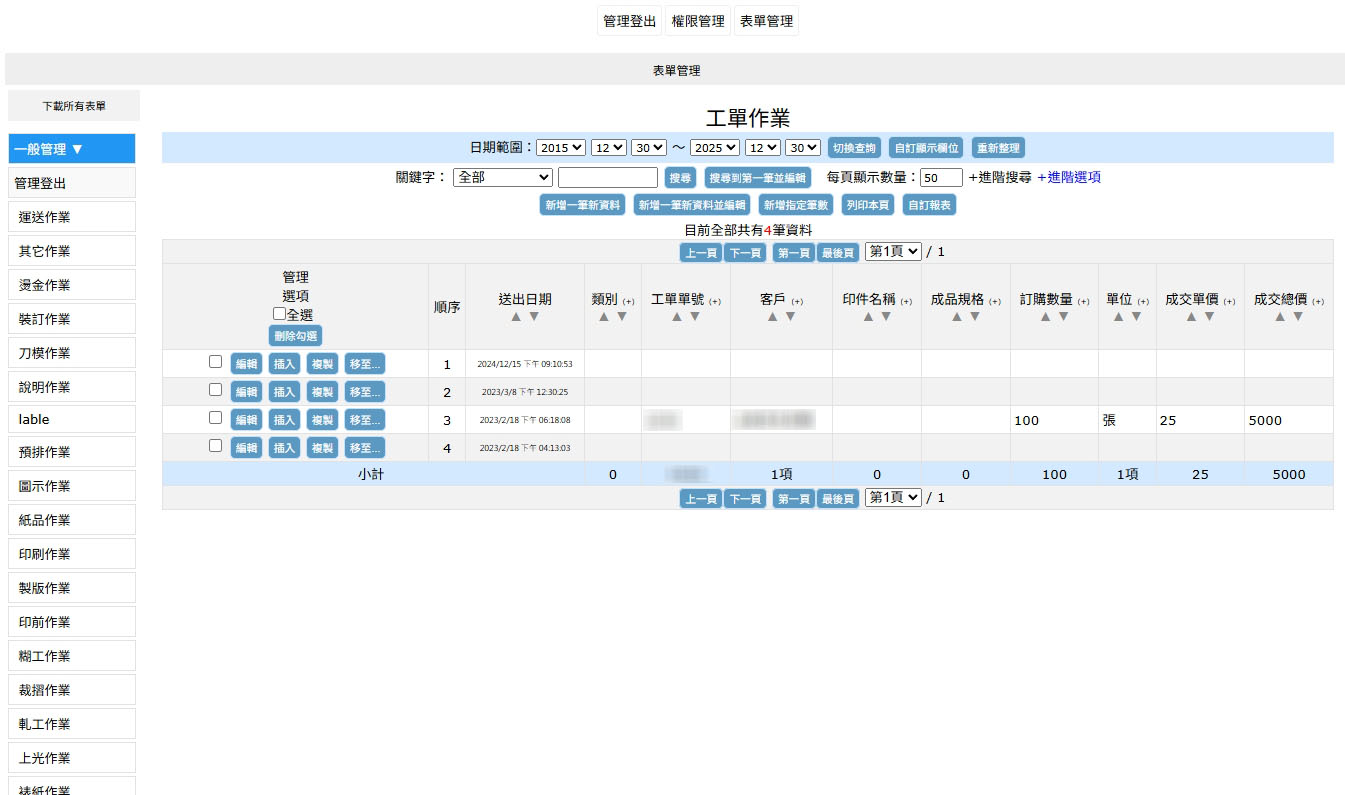Select the row 4 checkbox
The width and height of the screenshot is (1345, 795).
(x=215, y=446)
